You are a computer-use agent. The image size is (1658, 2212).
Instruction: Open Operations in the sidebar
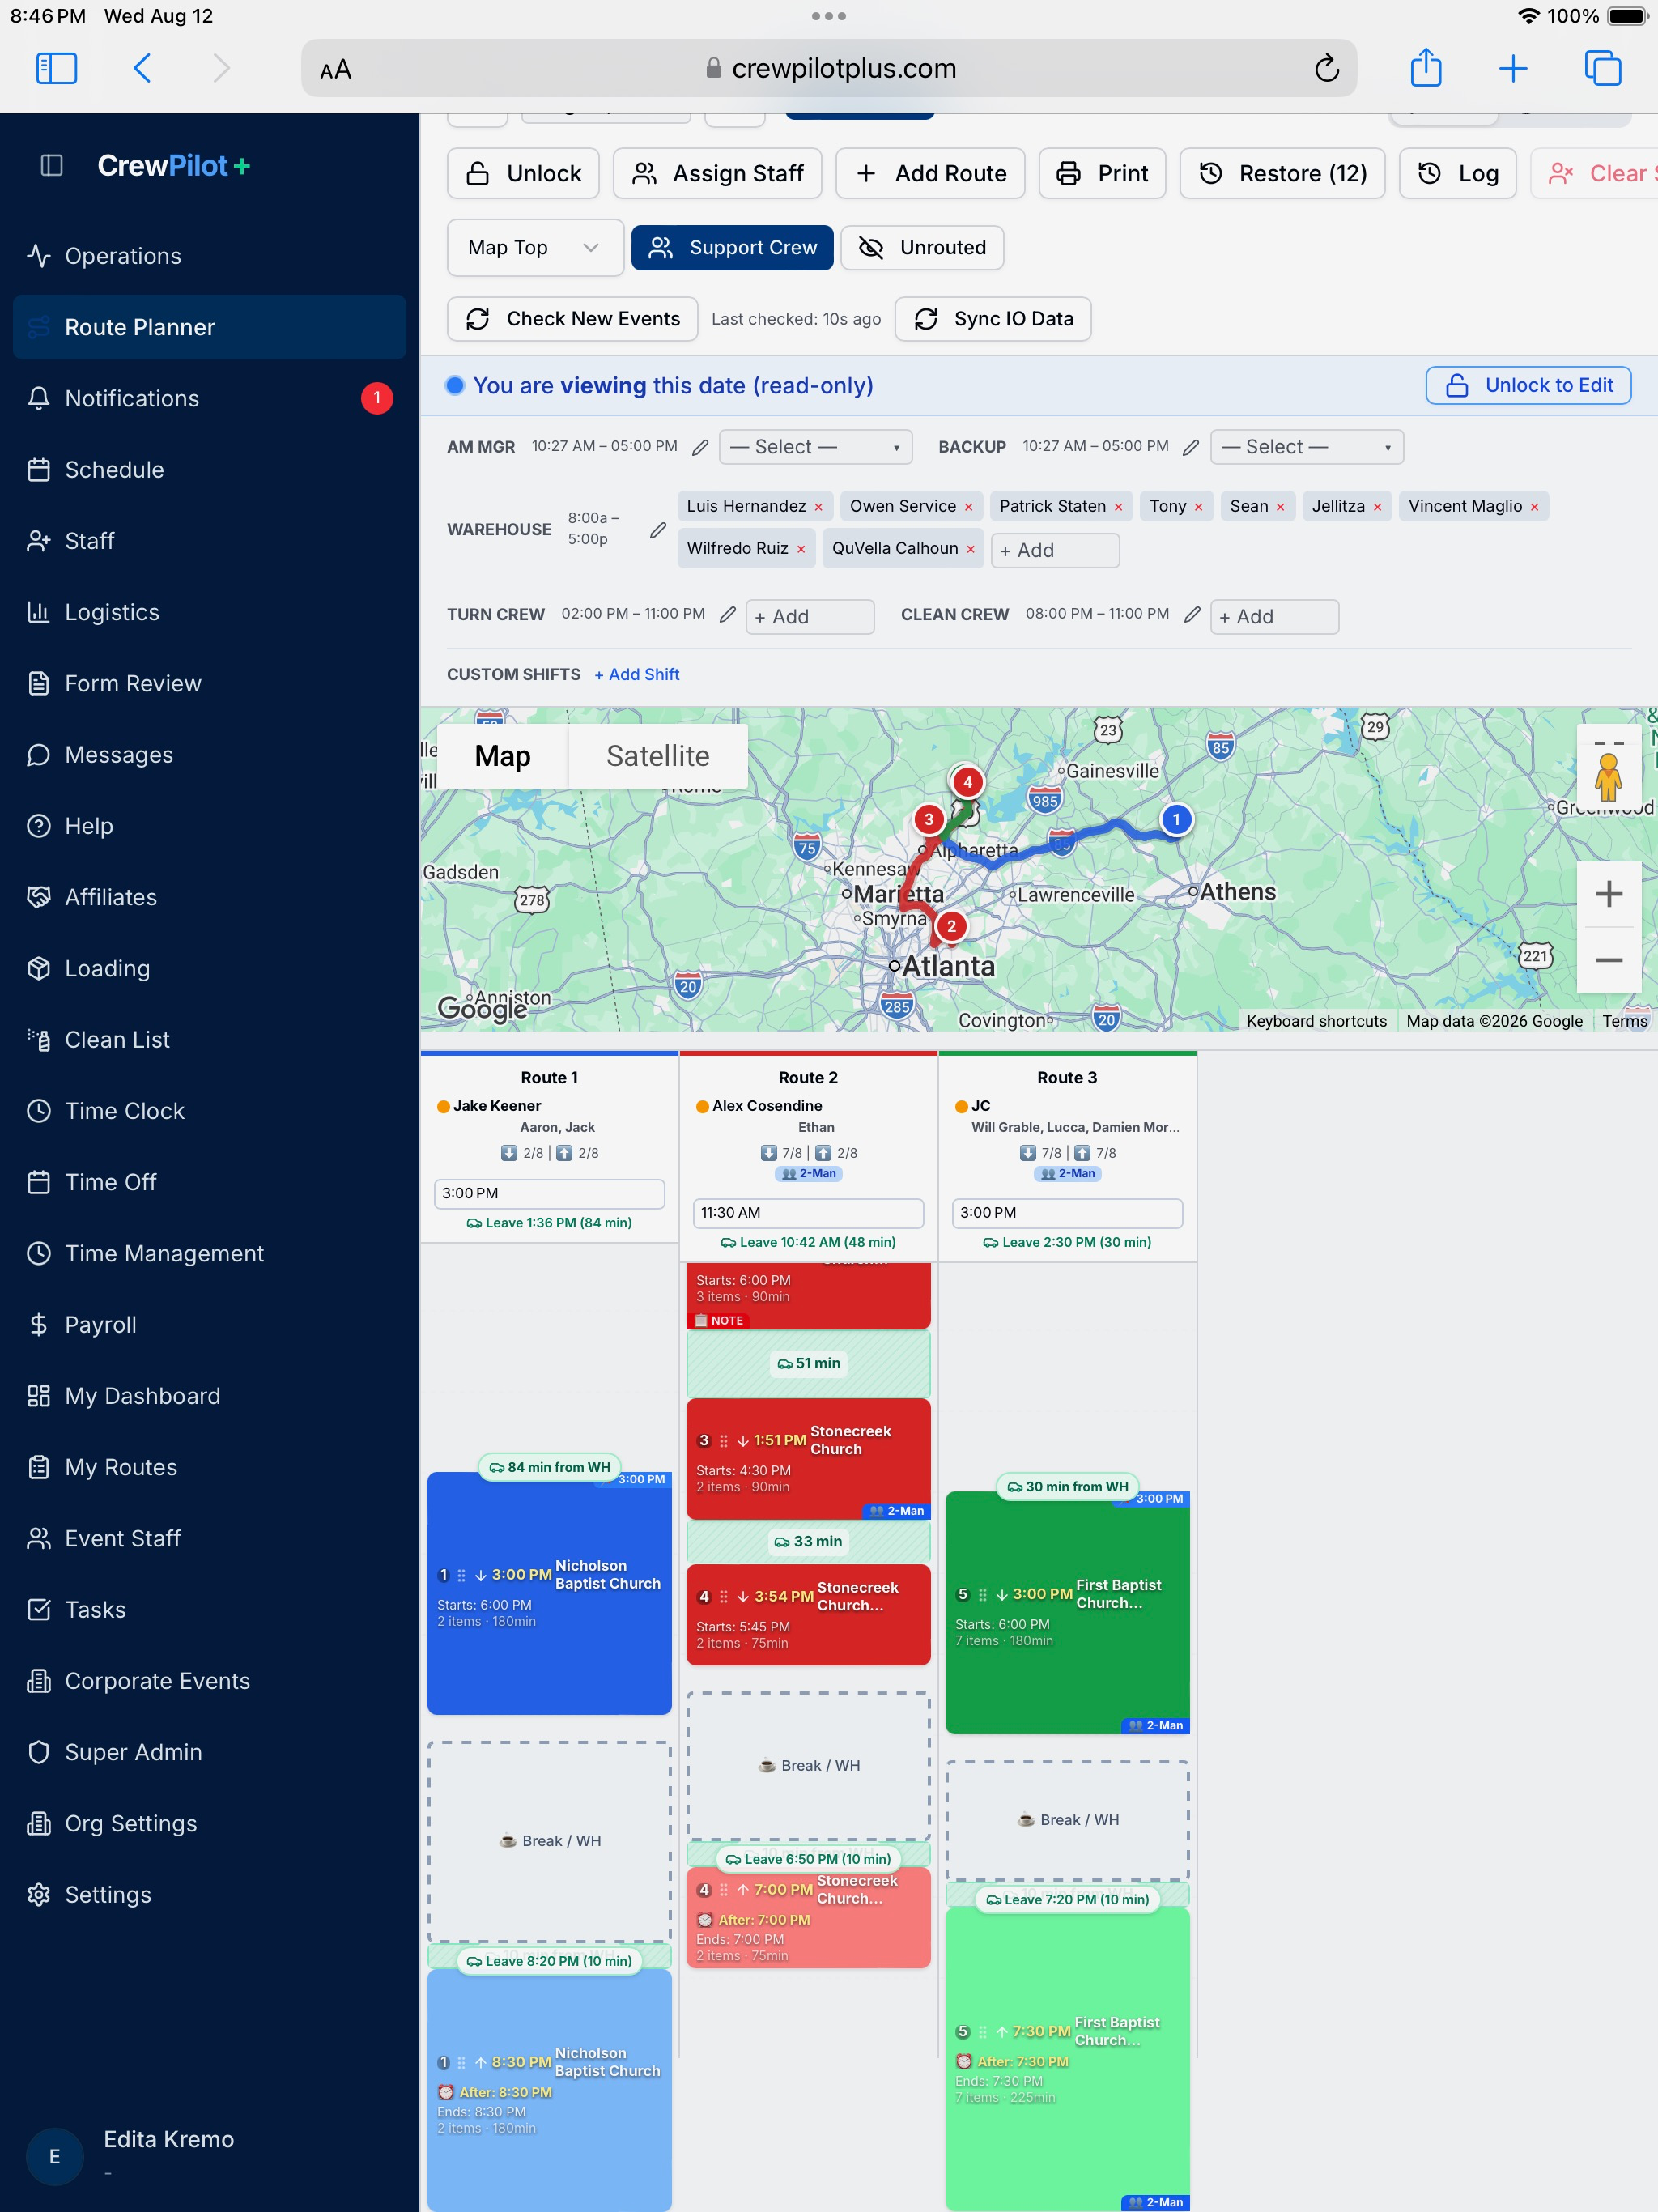[x=209, y=256]
